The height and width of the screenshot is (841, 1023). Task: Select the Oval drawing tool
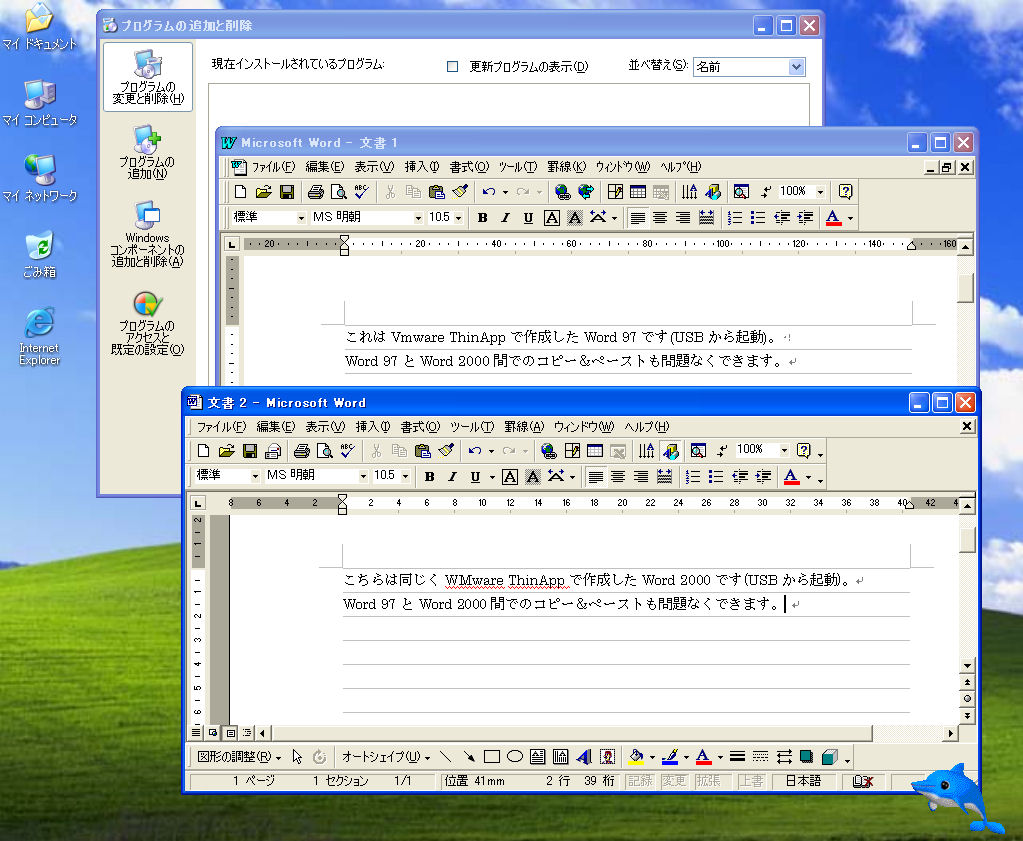(515, 757)
